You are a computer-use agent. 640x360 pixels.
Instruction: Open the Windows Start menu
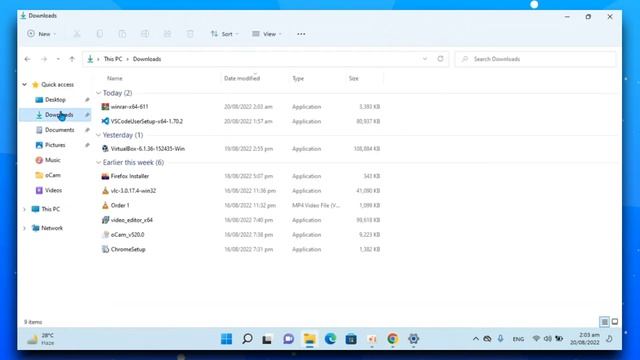pos(227,339)
